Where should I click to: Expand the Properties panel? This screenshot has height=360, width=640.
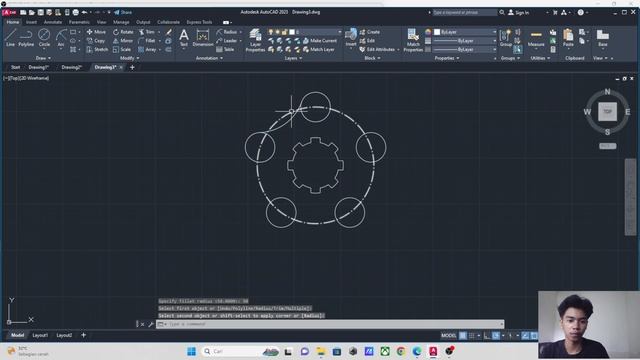coord(447,58)
